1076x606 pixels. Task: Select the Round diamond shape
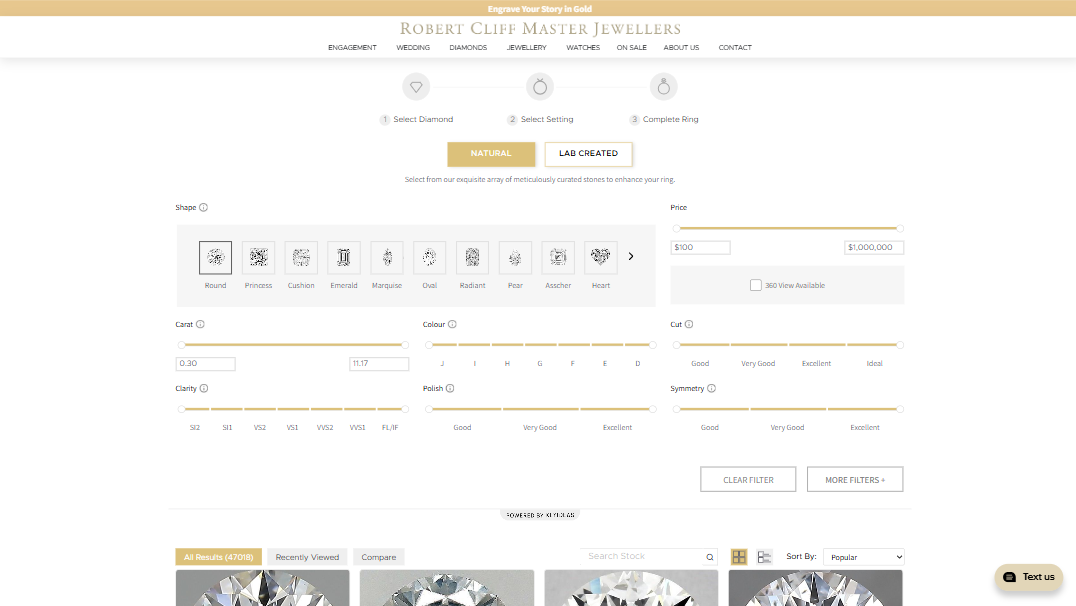(x=215, y=258)
